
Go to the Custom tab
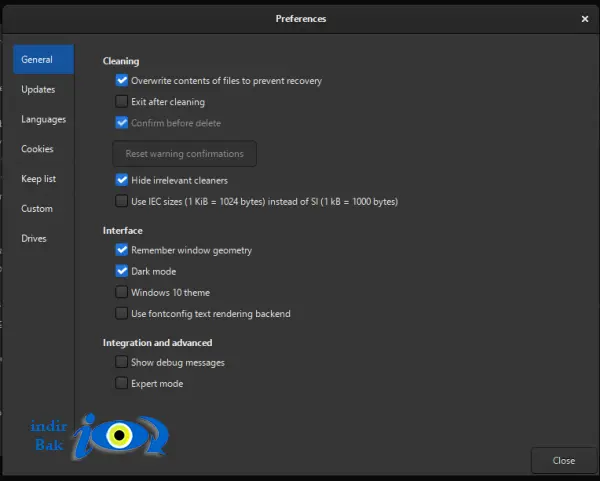[37, 209]
